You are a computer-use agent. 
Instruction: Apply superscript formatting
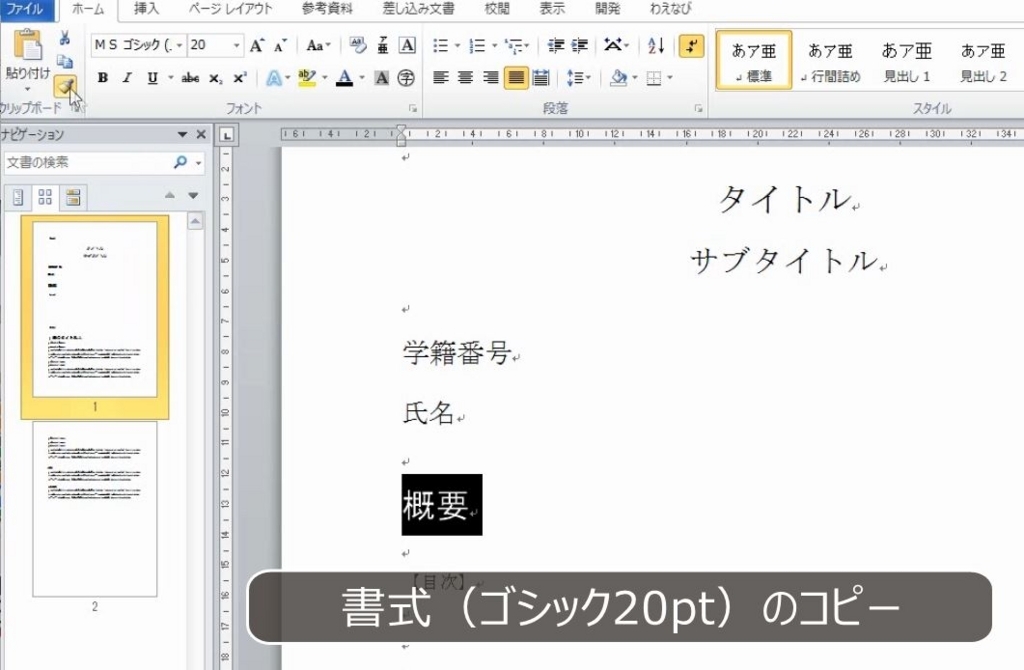[x=240, y=78]
